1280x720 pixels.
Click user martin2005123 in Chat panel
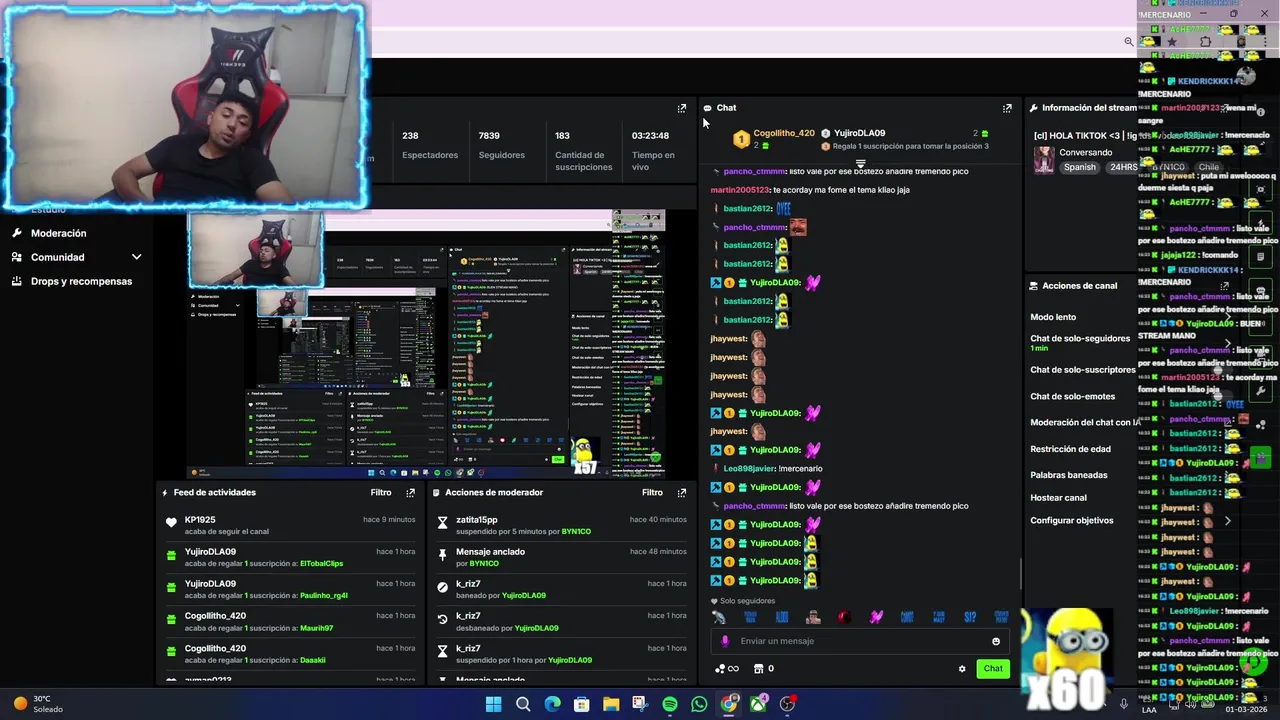[x=740, y=190]
